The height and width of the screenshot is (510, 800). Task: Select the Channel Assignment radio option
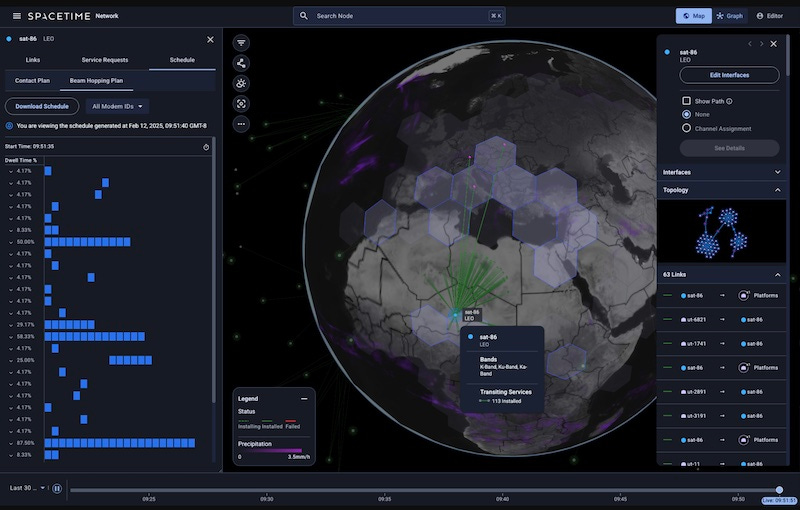[686, 129]
